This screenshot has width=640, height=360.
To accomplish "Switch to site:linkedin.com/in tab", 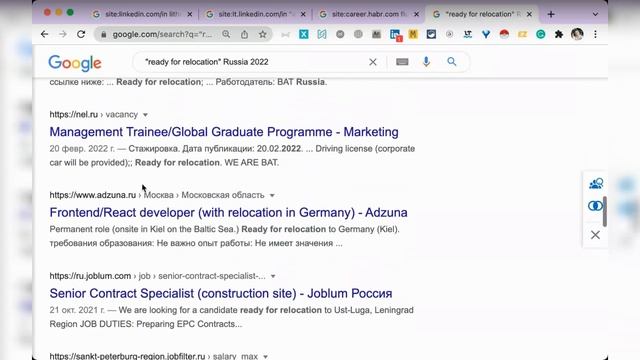I will [142, 14].
